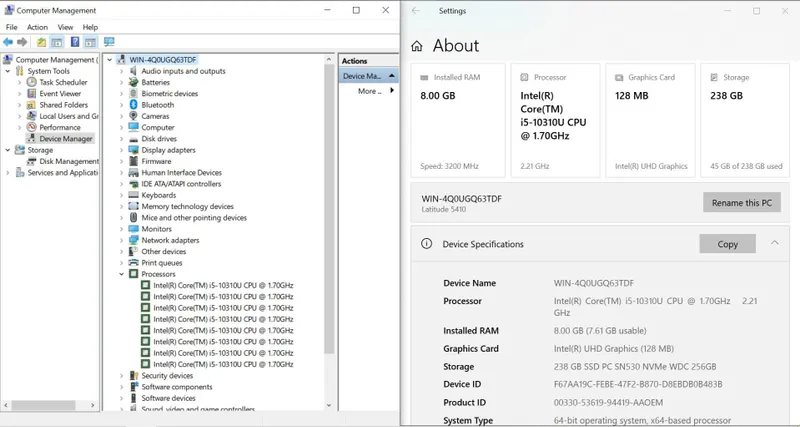Open the Storage info card
This screenshot has width=800, height=427.
coord(745,120)
